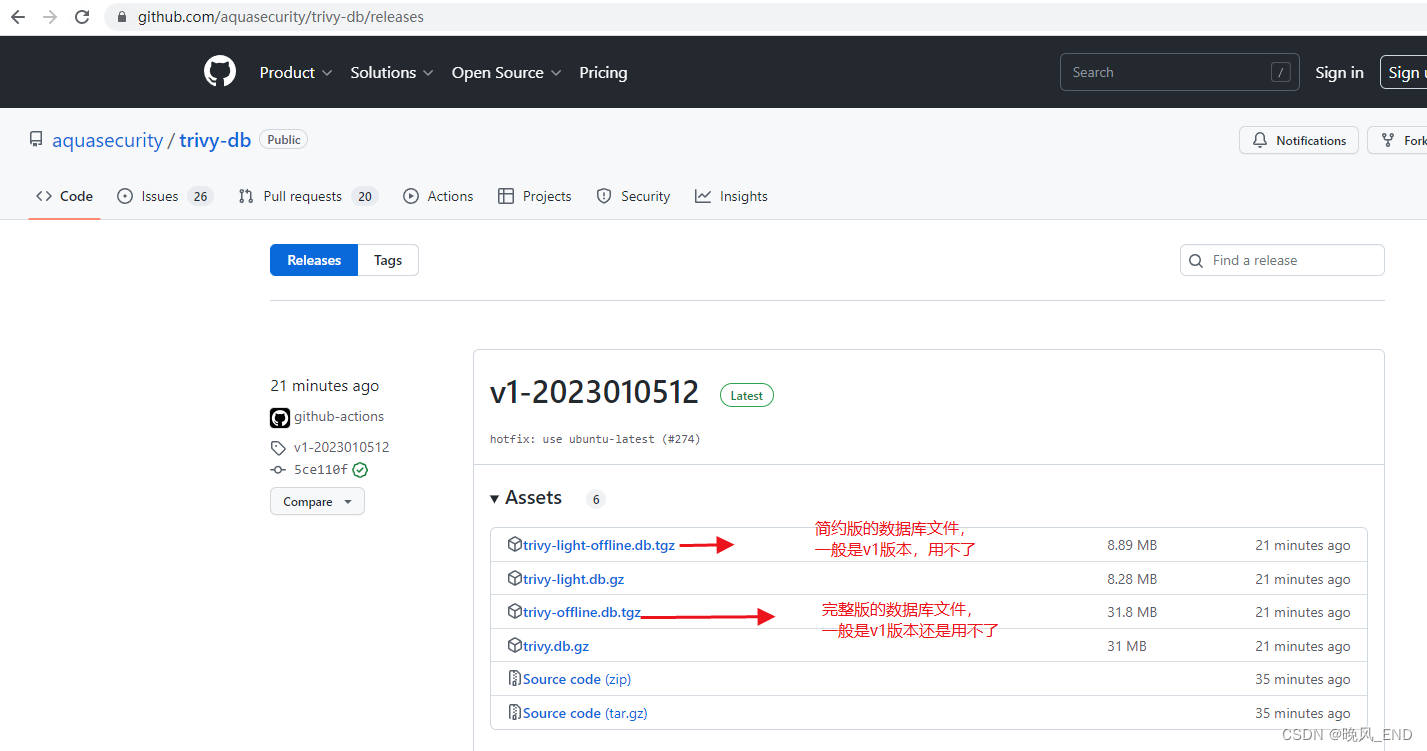1427x751 pixels.
Task: Switch to the Issues tab
Action: coord(165,197)
